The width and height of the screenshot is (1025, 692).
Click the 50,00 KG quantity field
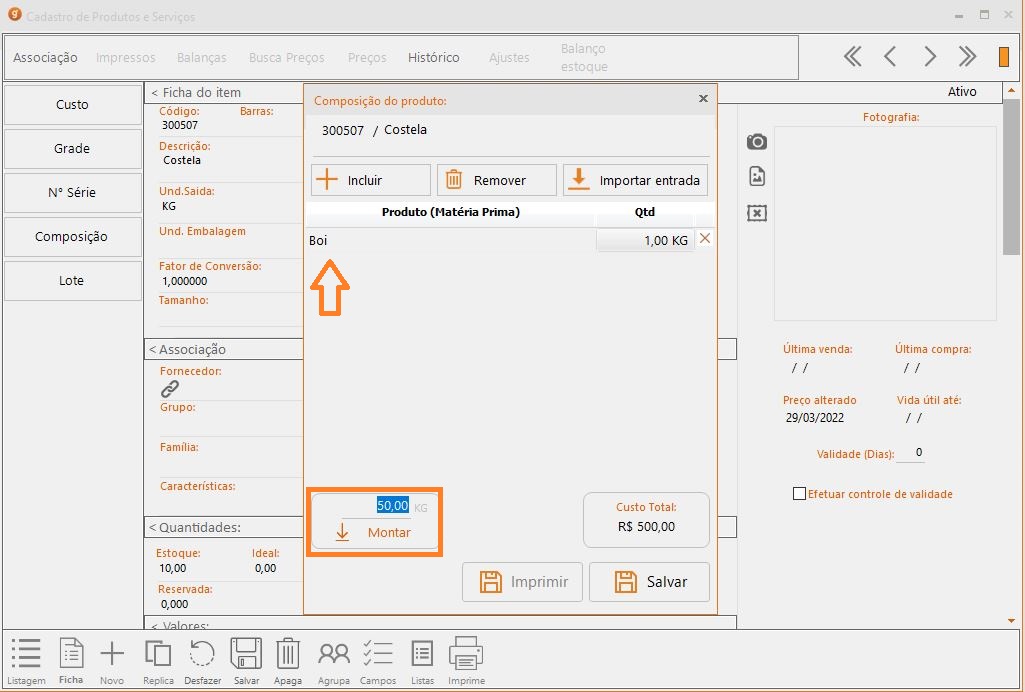click(x=392, y=506)
